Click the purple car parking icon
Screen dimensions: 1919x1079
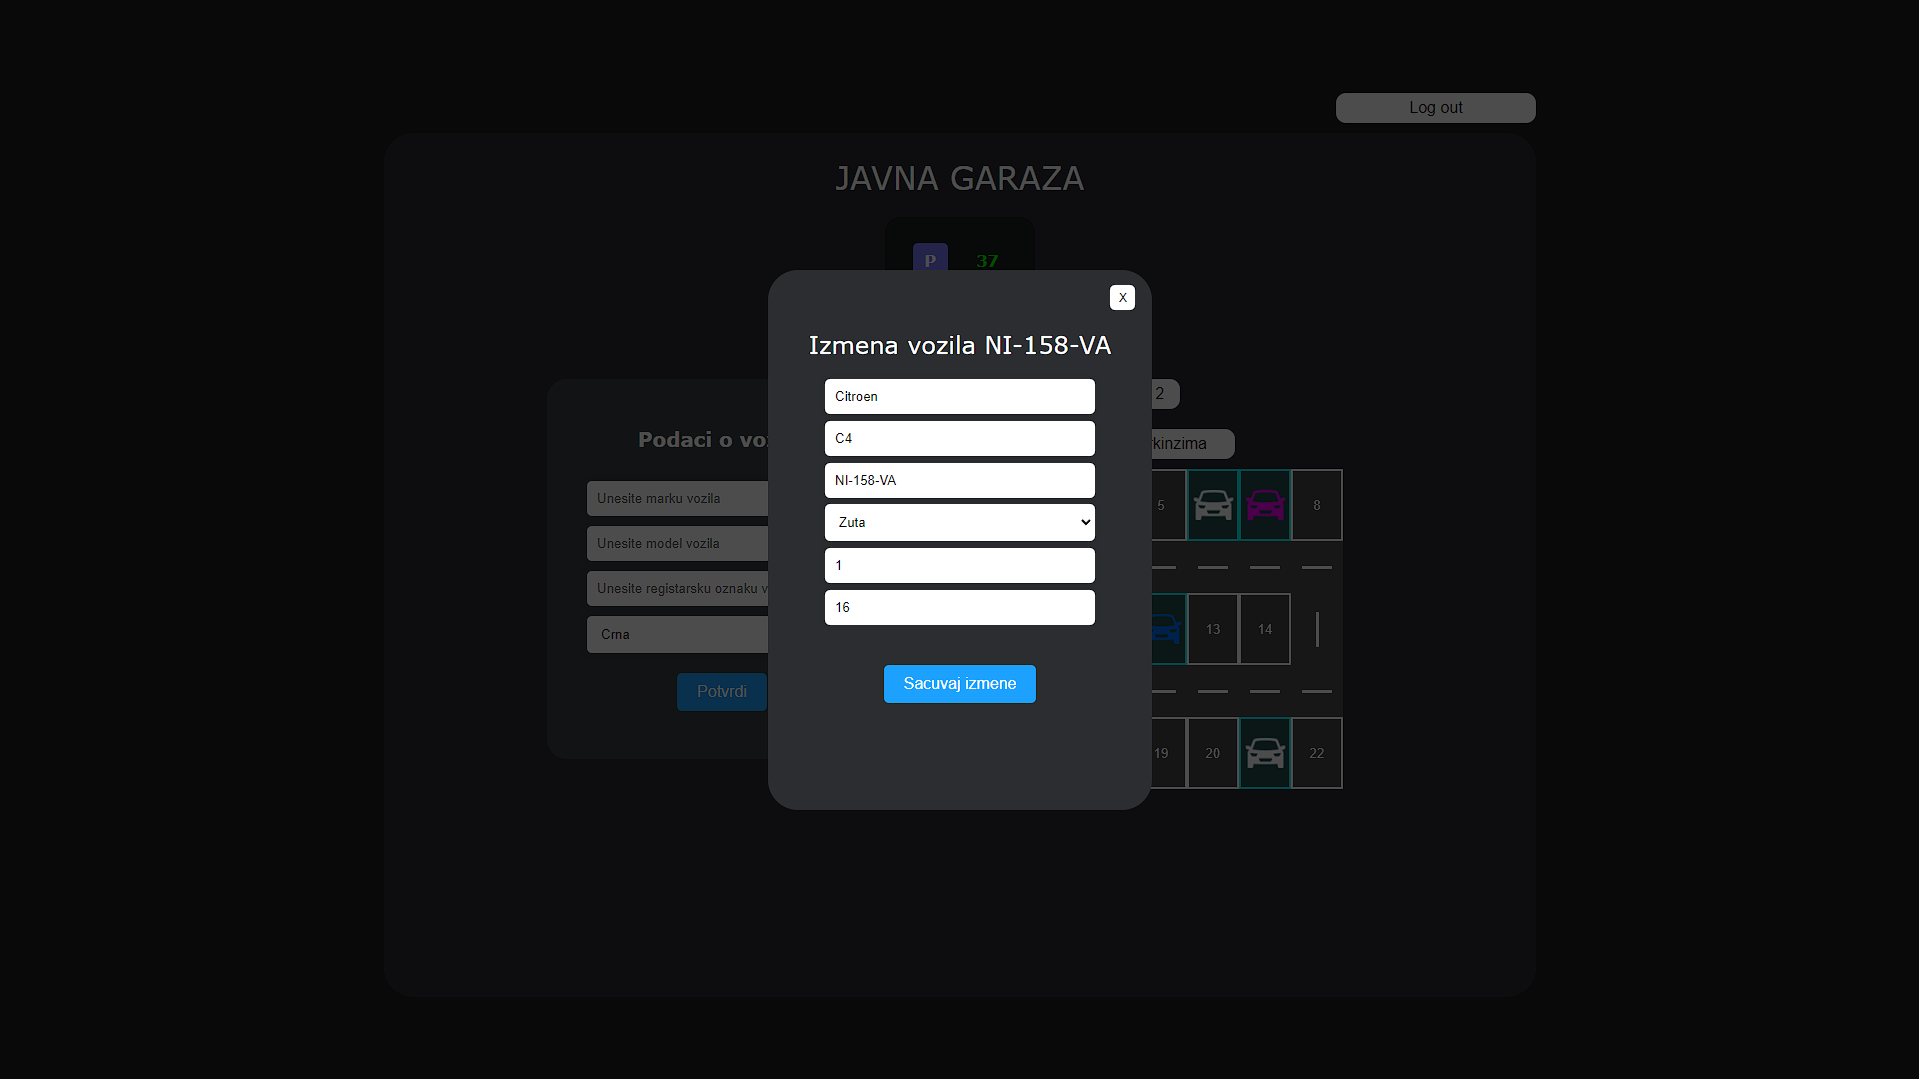coord(1265,505)
